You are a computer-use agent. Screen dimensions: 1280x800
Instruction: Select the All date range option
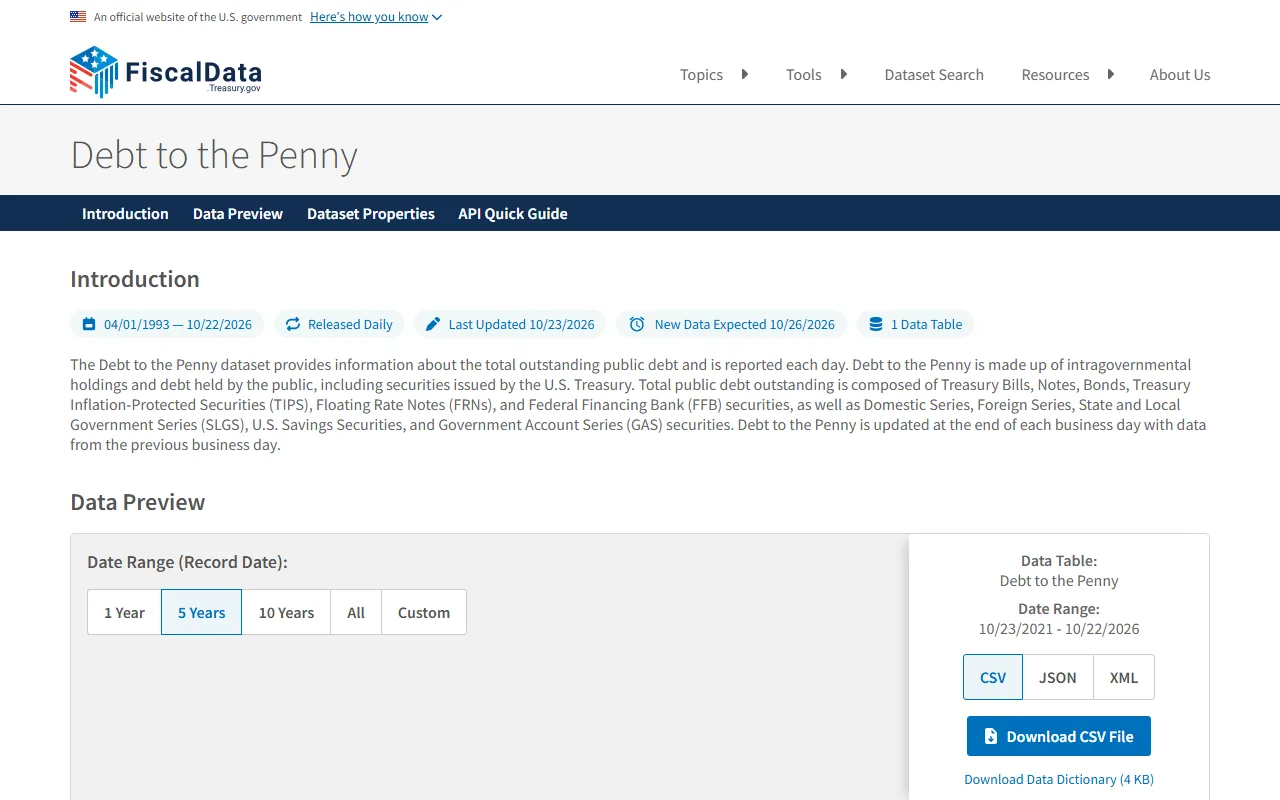pyautogui.click(x=356, y=612)
